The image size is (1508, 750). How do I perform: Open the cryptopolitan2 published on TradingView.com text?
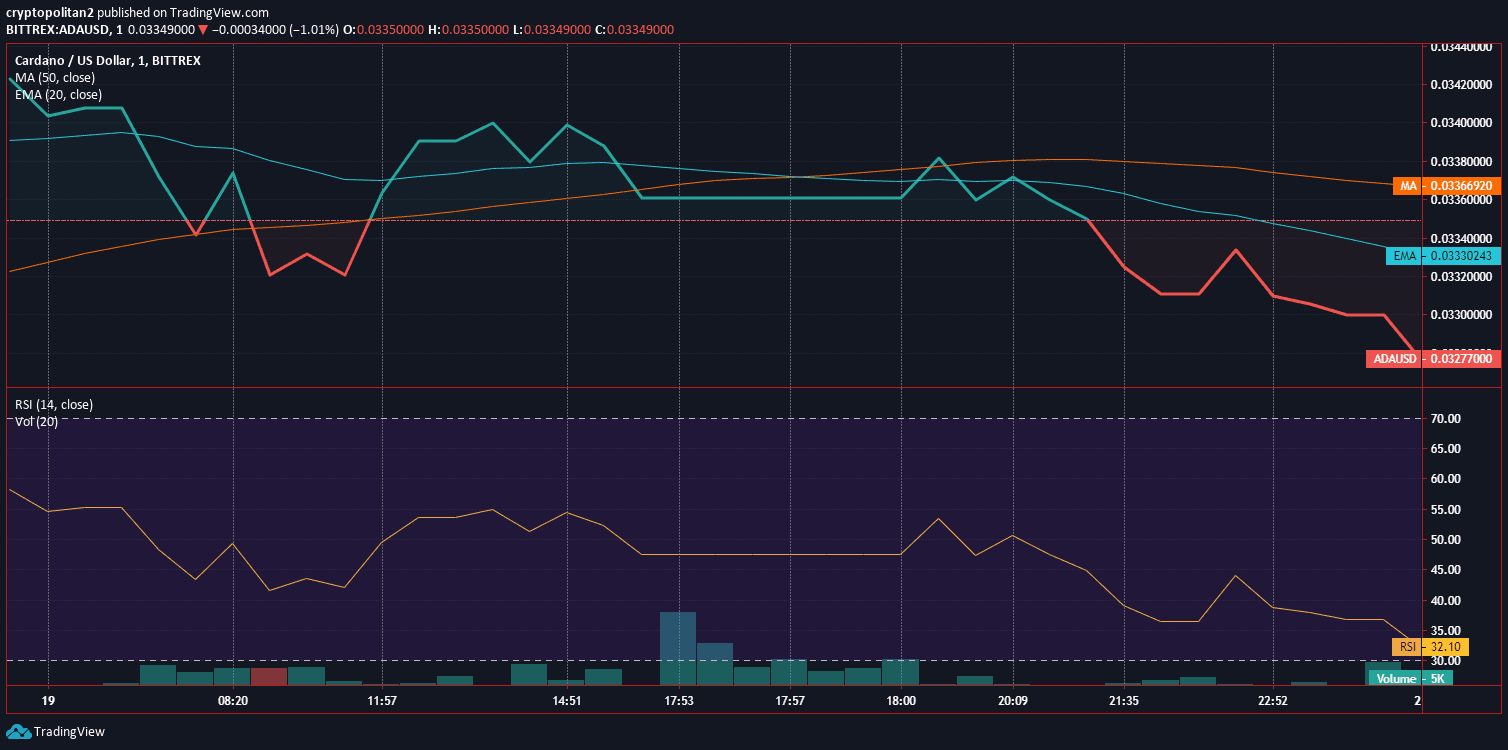pyautogui.click(x=138, y=12)
